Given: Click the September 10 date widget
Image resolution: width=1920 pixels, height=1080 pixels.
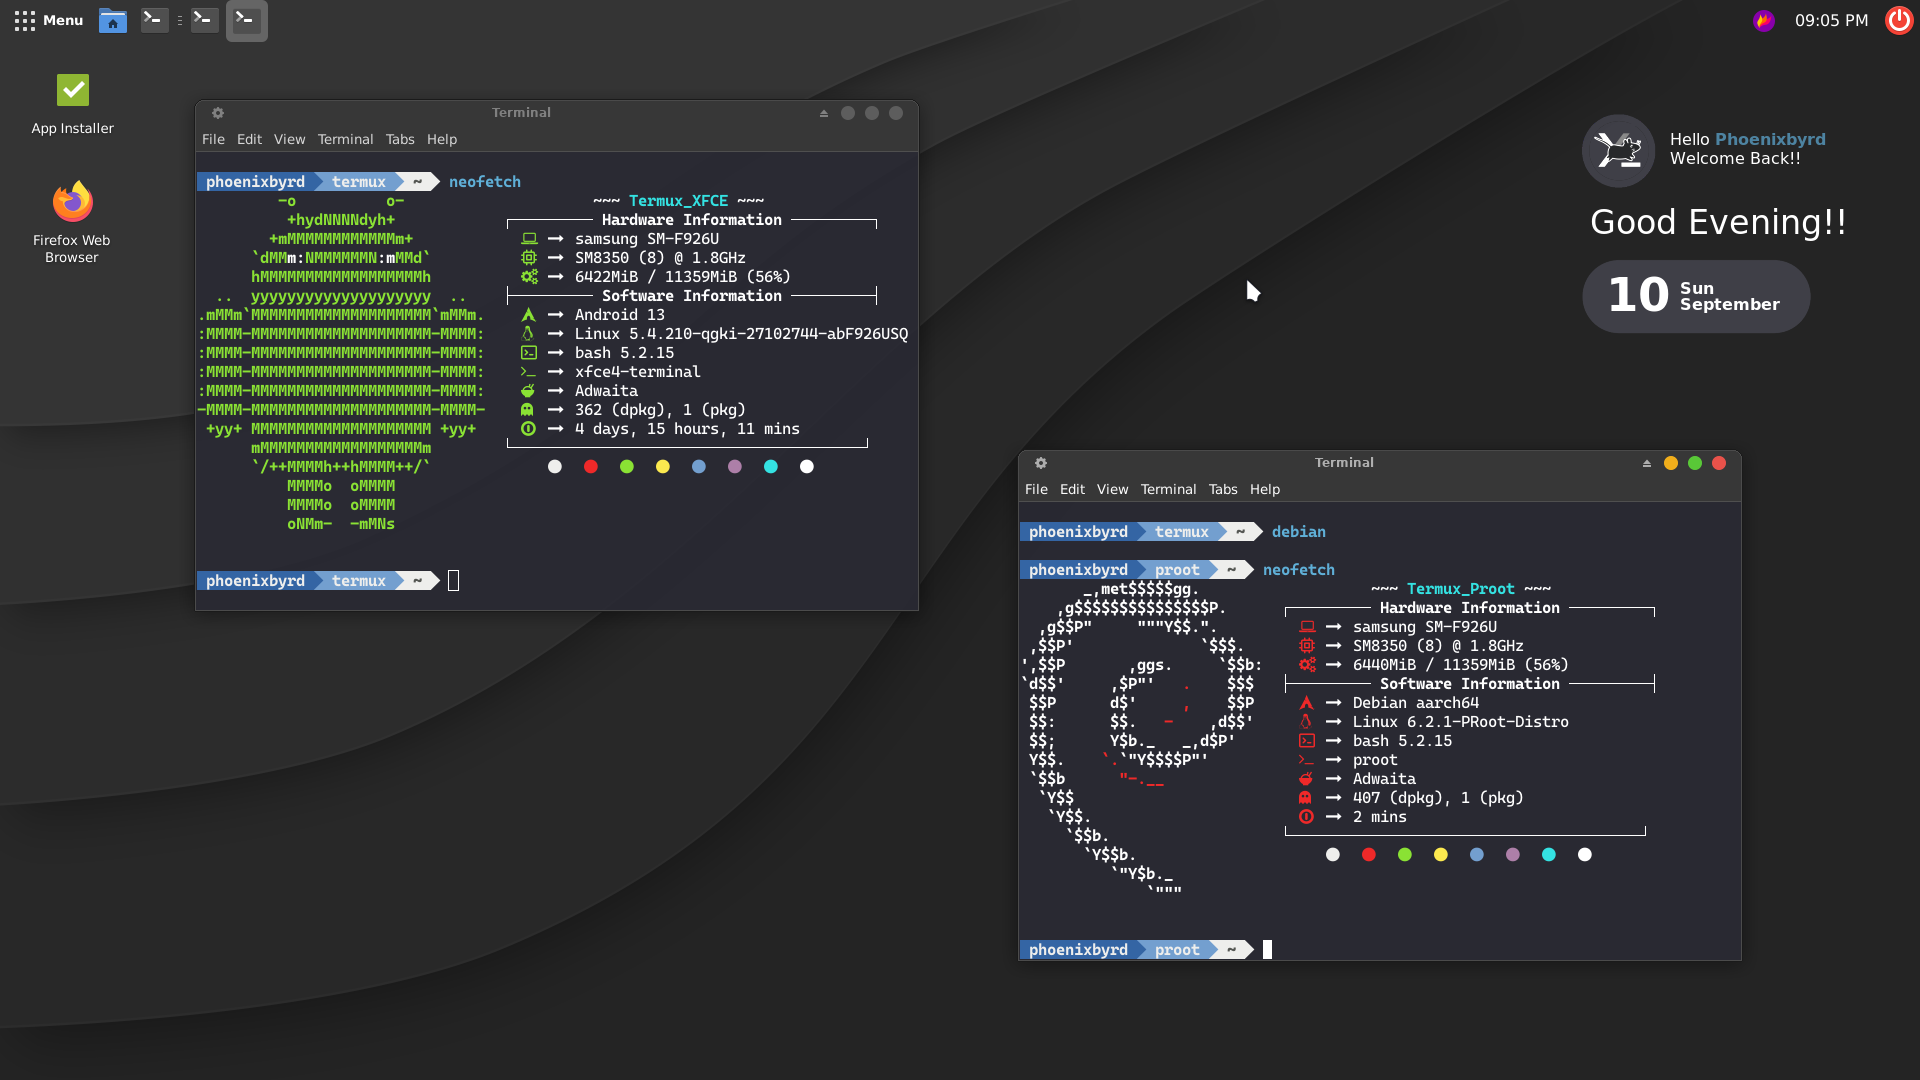Looking at the screenshot, I should pyautogui.click(x=1696, y=296).
